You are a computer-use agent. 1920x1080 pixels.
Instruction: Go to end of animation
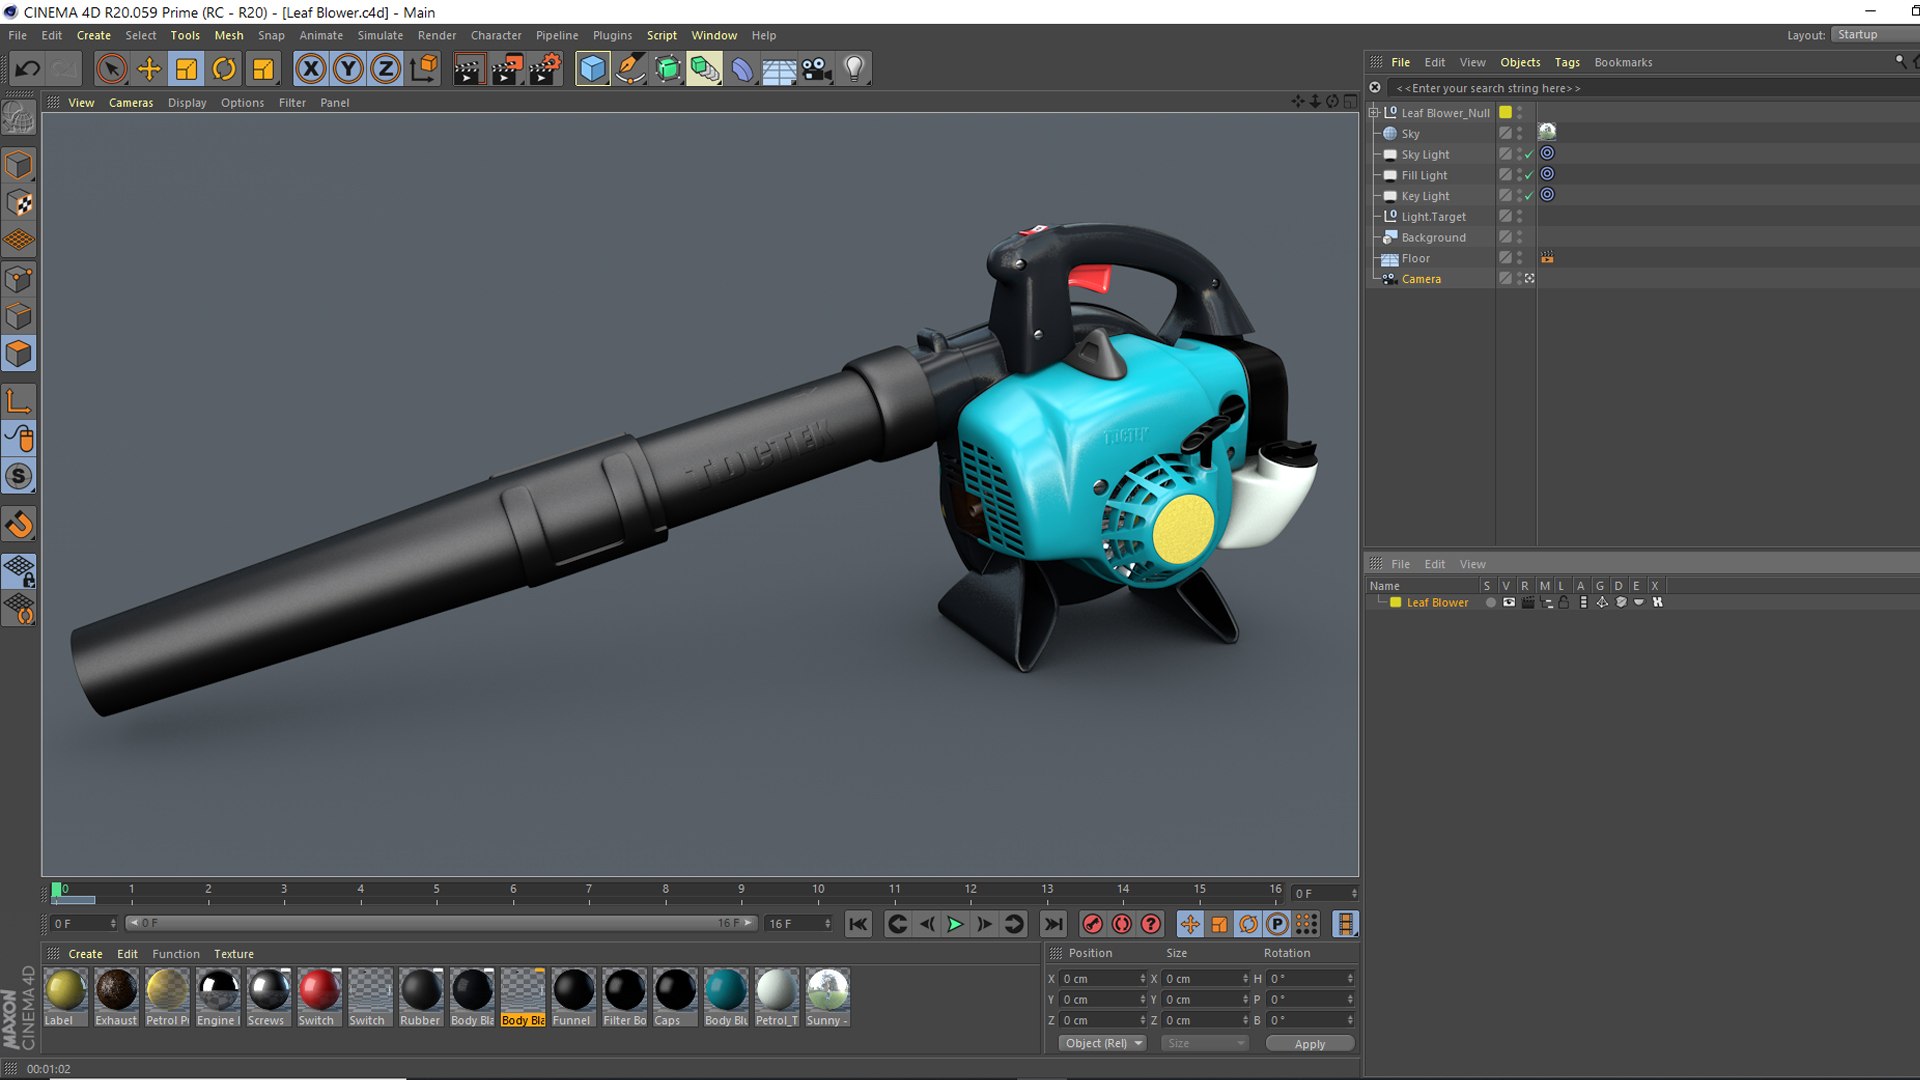click(x=1053, y=924)
